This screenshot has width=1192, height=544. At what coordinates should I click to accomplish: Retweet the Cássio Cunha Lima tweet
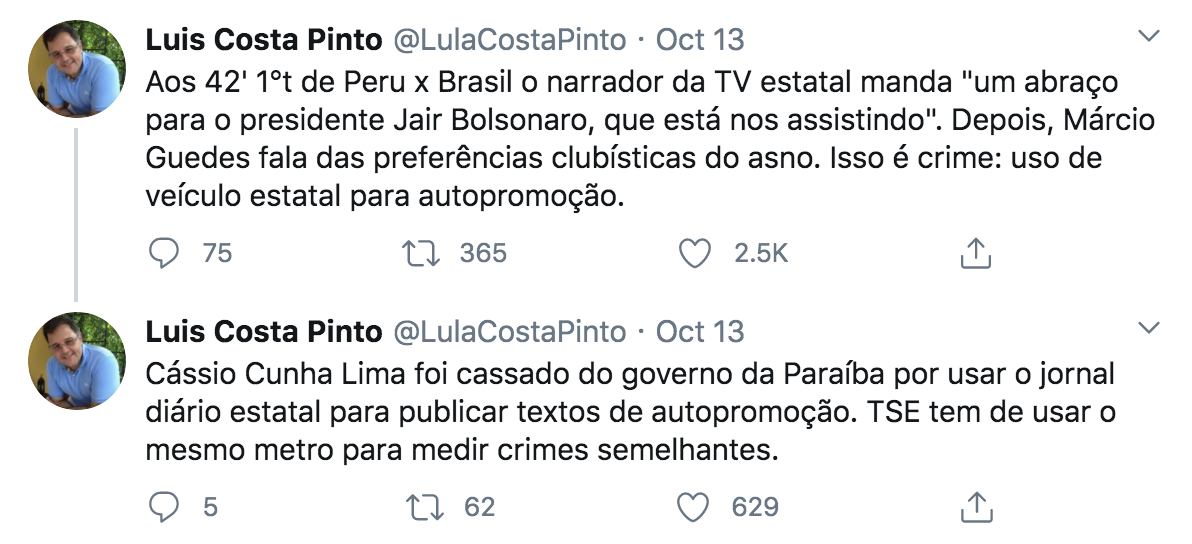(425, 508)
